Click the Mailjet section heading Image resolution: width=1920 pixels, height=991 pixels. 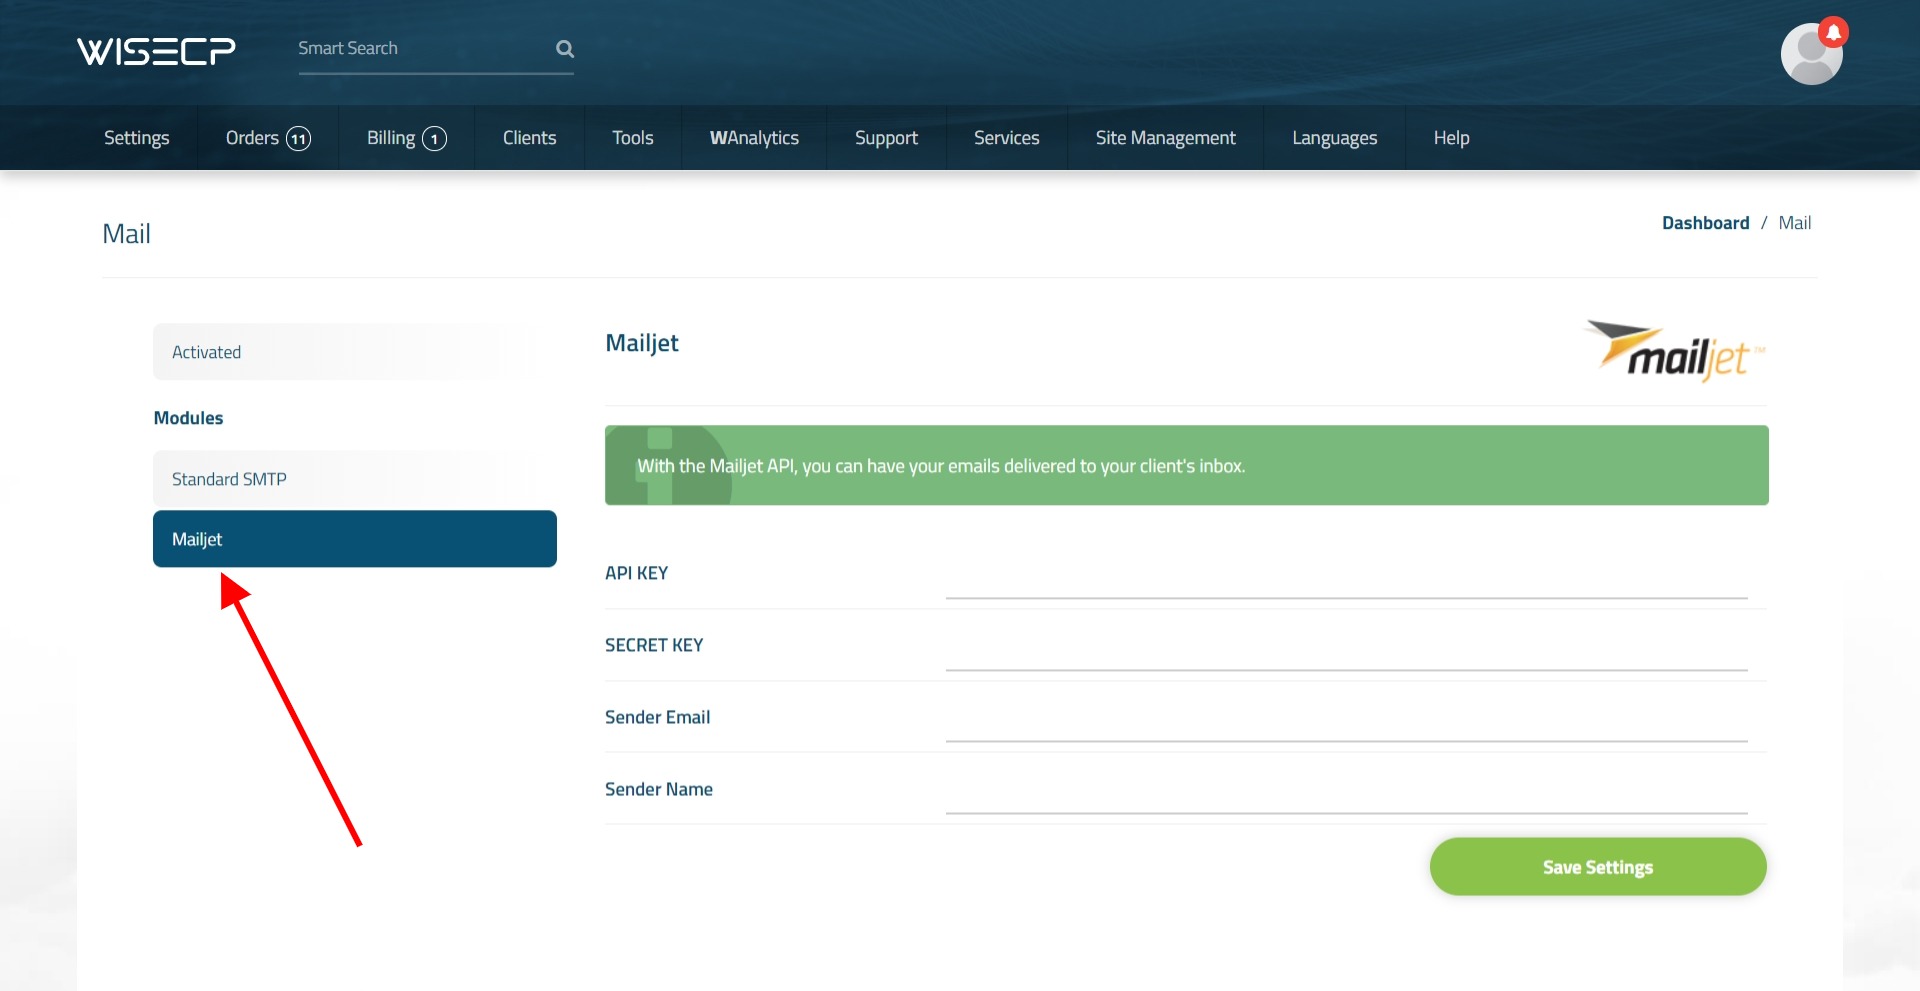click(x=642, y=343)
